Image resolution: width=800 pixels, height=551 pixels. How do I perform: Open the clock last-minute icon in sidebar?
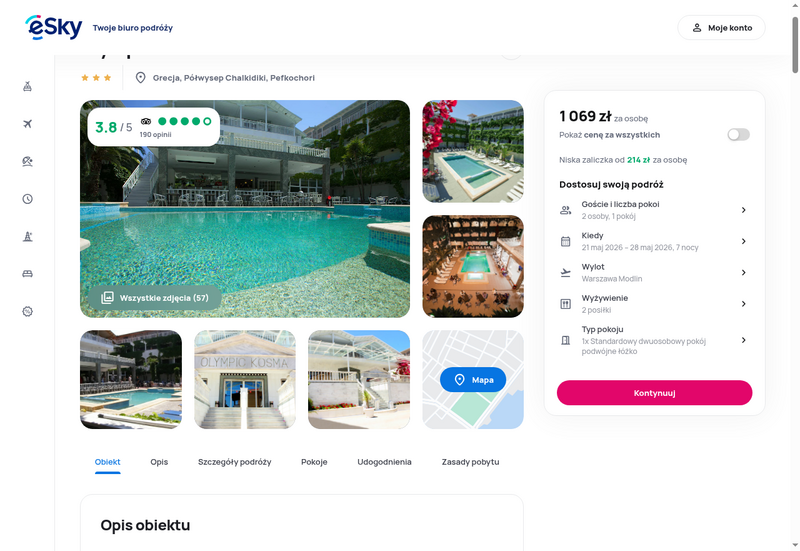coord(28,199)
